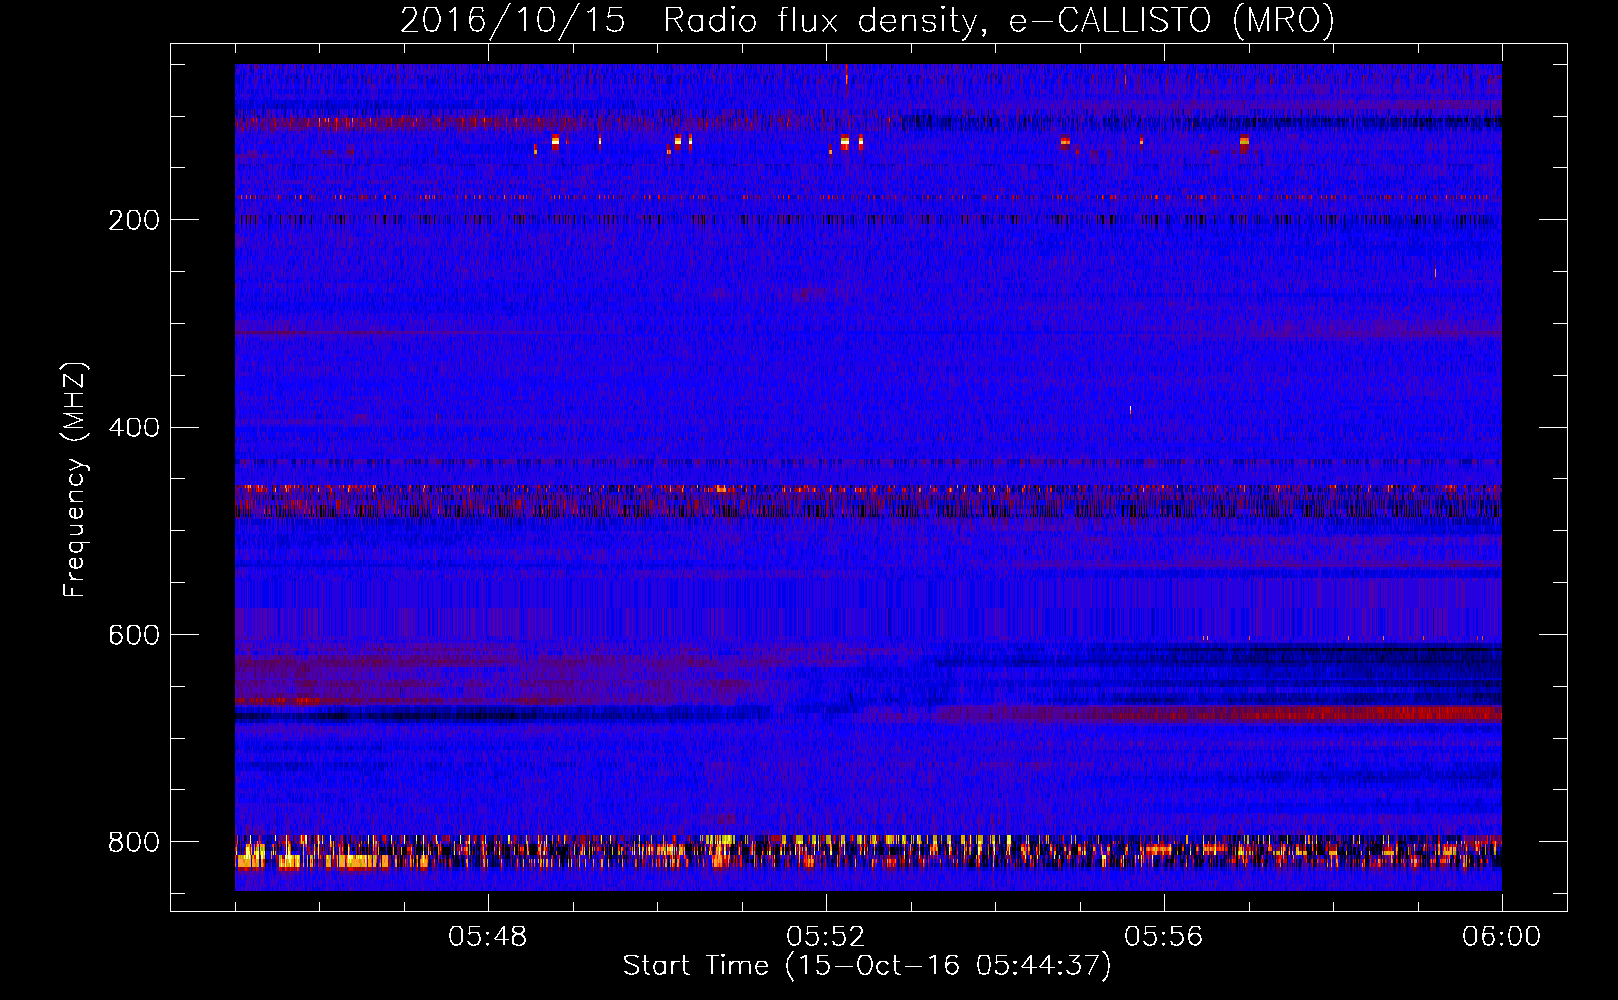Click the 06:00 time tick label
This screenshot has height=1000, width=1618.
pos(1501,937)
